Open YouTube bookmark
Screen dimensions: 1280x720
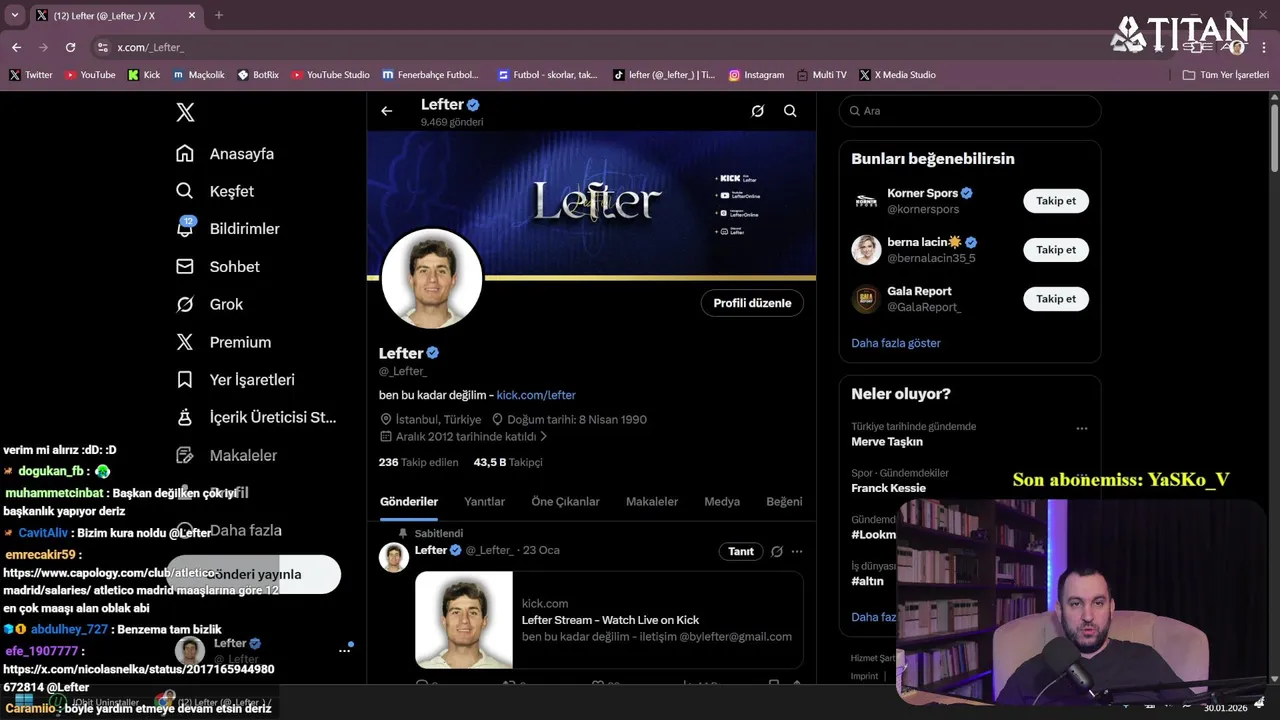click(90, 75)
